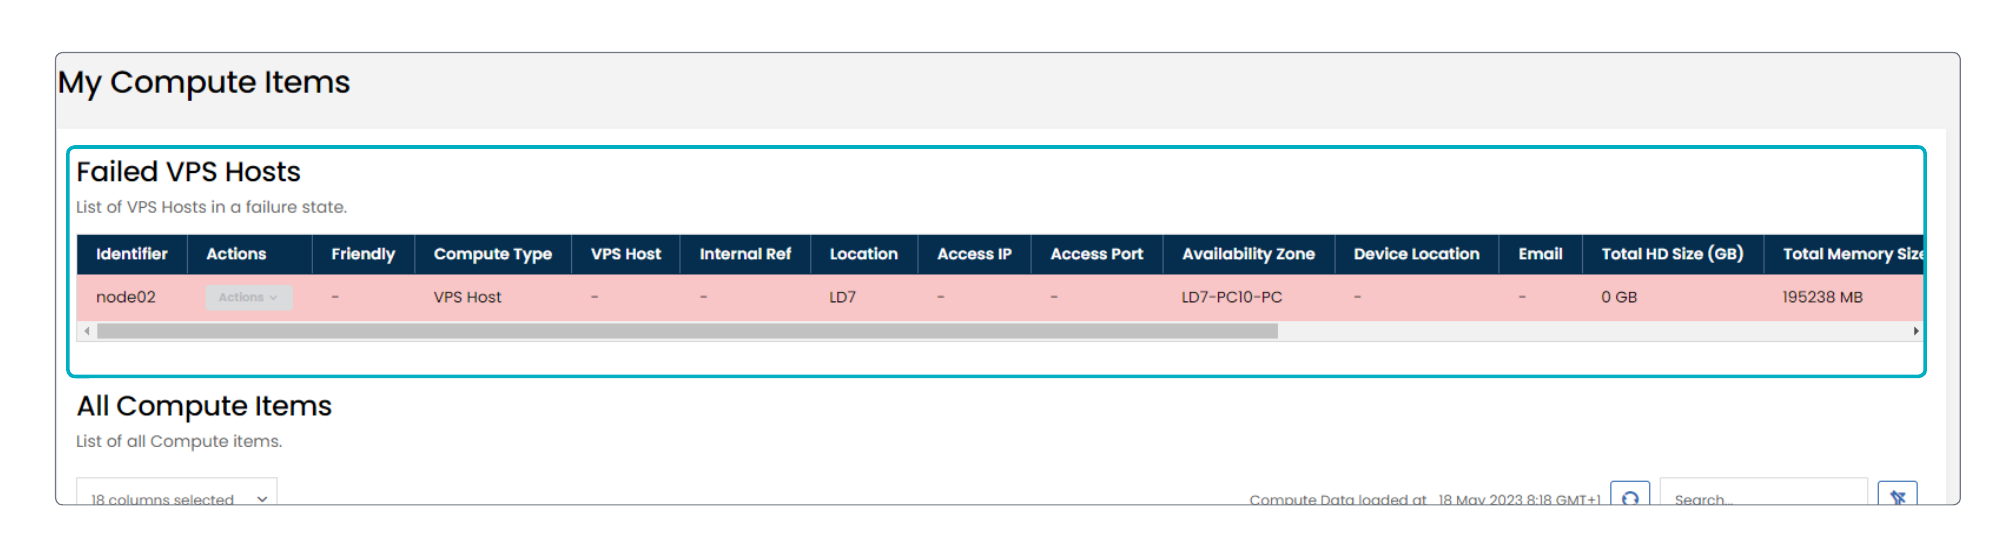Screen dimensions: 2000x548
Task: Click the scrollbar right arrow
Action: 1915,331
